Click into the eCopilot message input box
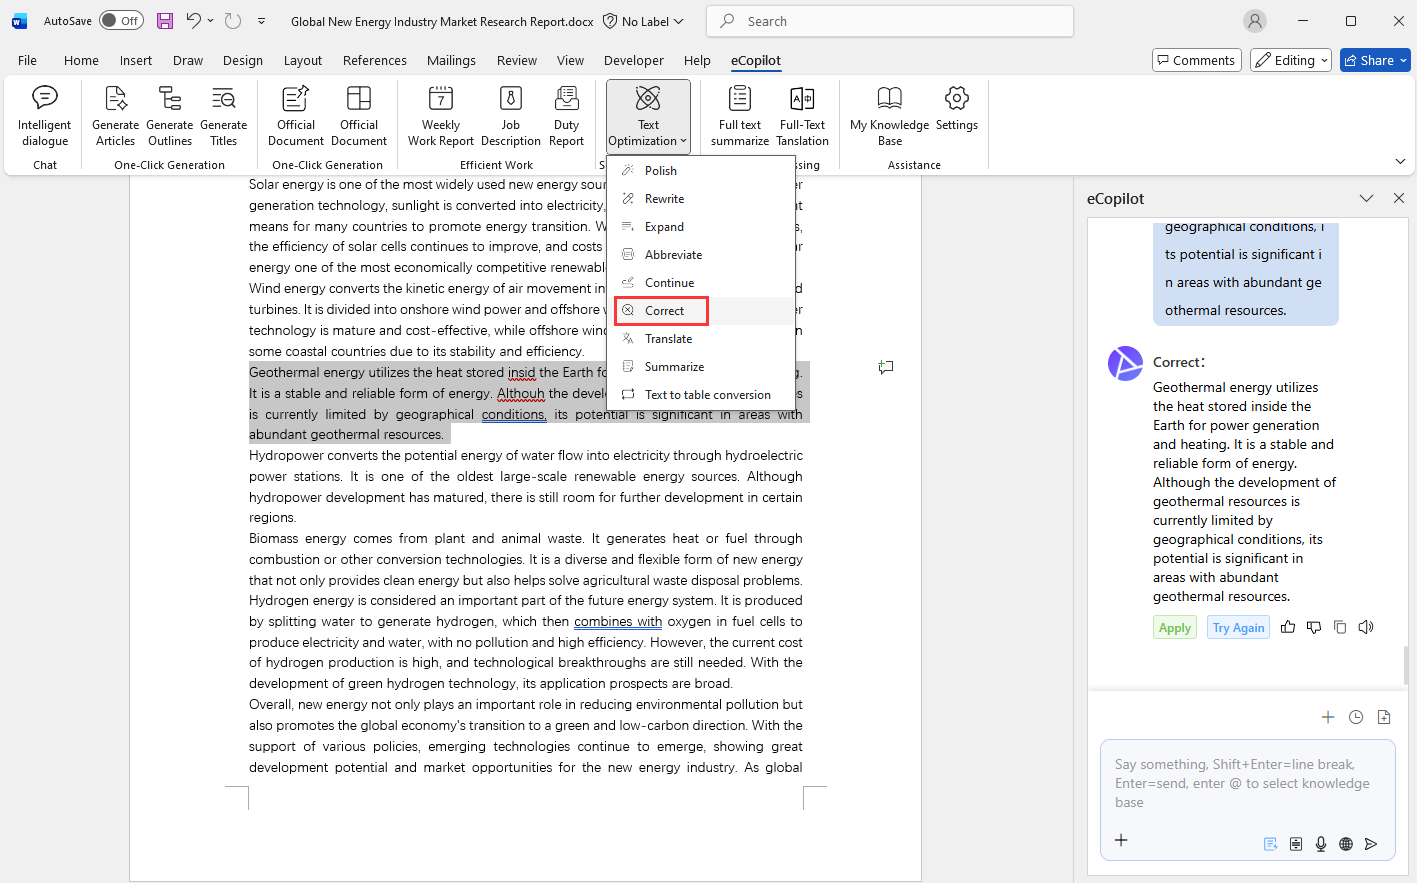The height and width of the screenshot is (883, 1417). pos(1246,784)
